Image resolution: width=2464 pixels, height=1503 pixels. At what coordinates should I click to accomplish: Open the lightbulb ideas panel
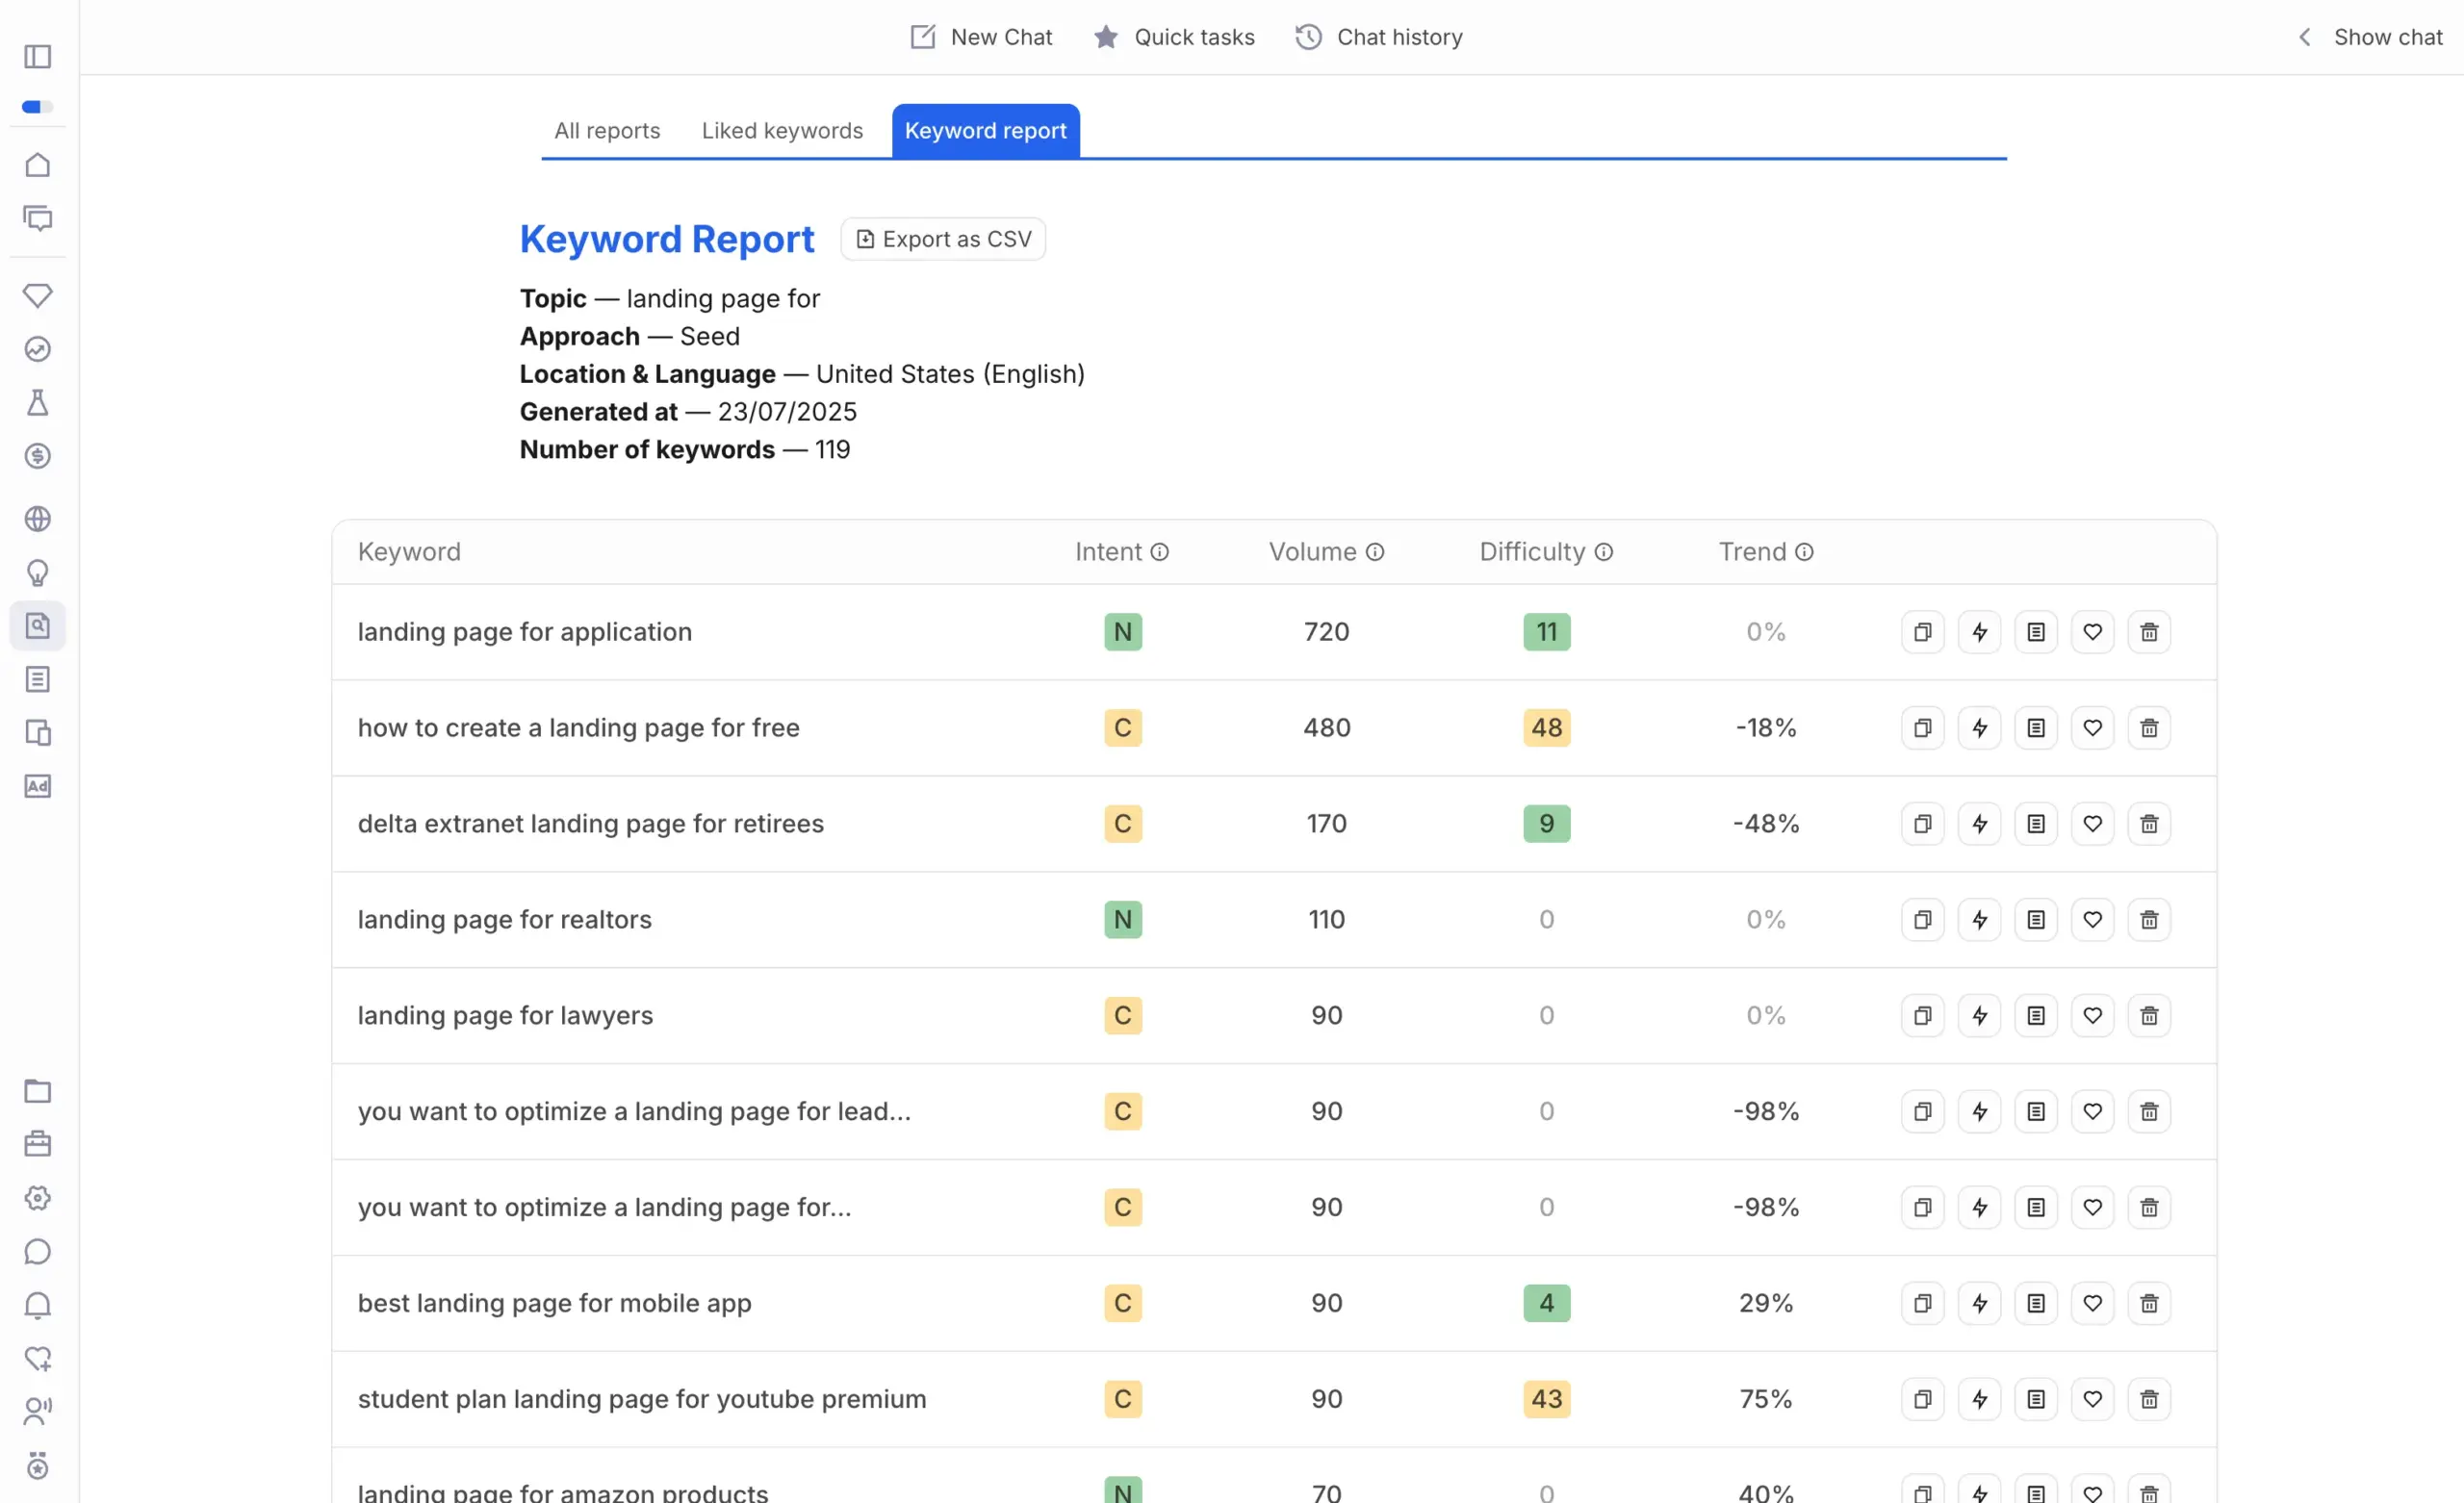coord(38,573)
